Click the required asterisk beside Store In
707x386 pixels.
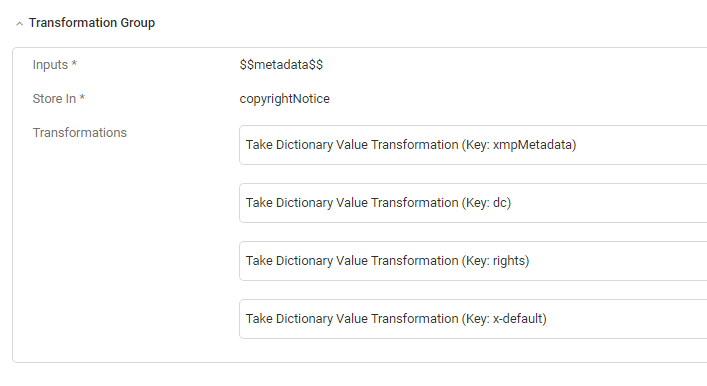tap(82, 97)
